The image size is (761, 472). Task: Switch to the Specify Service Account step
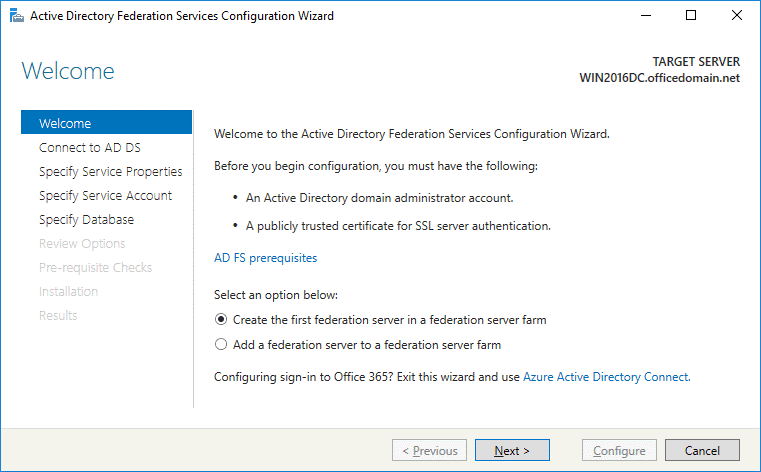[105, 196]
